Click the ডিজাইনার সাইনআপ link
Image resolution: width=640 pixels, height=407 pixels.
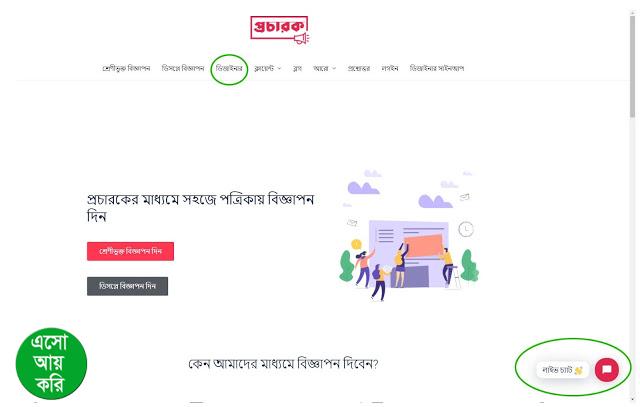click(437, 68)
